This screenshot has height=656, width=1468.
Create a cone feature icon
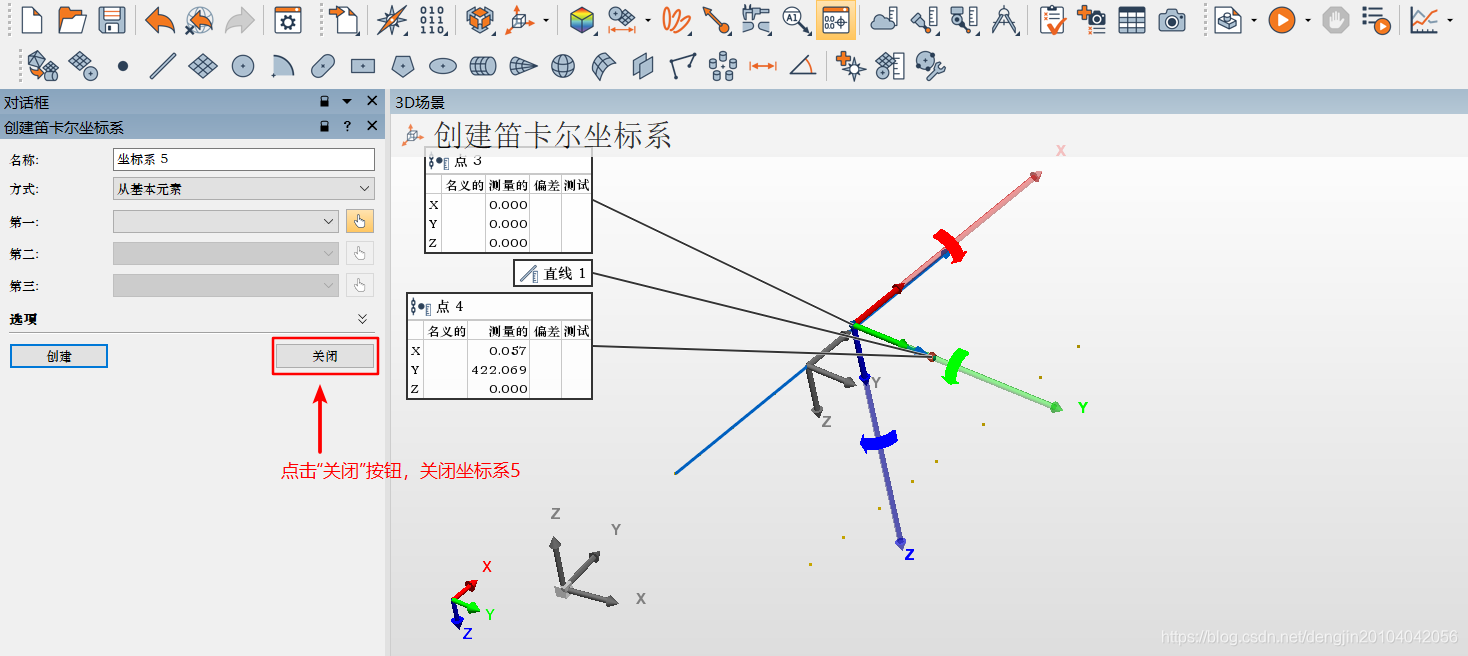(523, 66)
